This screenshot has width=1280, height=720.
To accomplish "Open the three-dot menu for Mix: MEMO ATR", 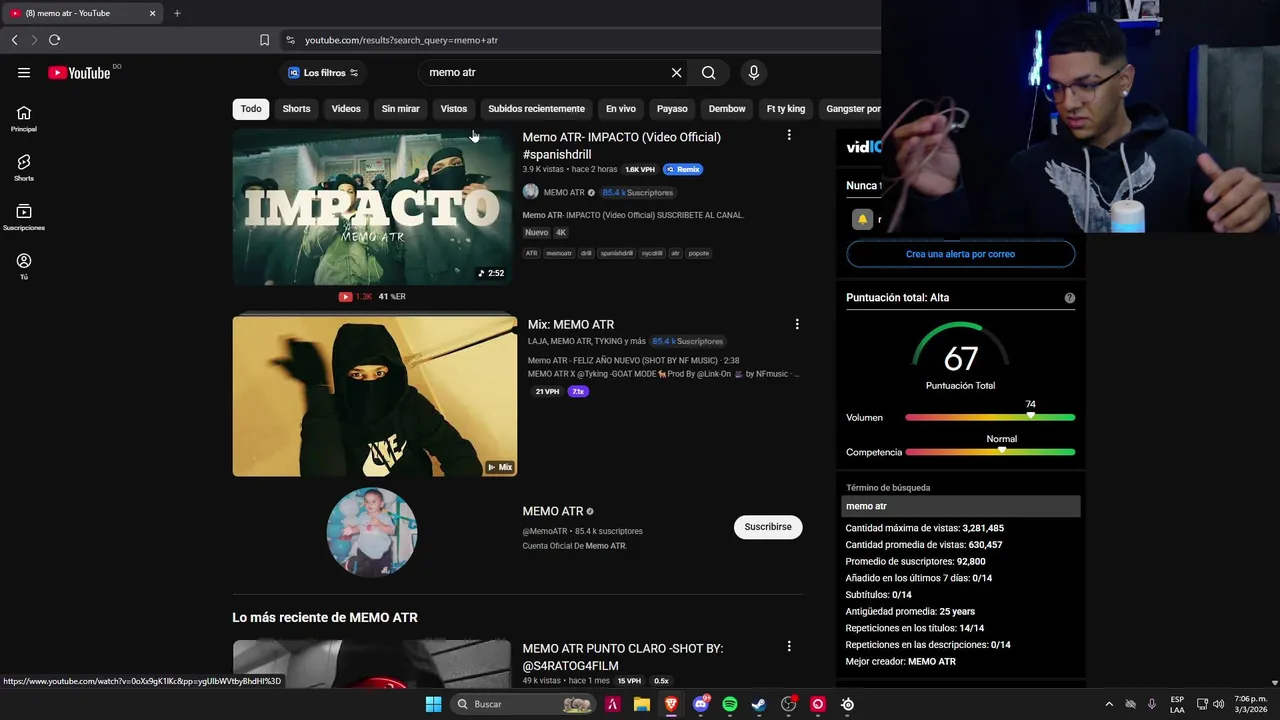I will 796,324.
